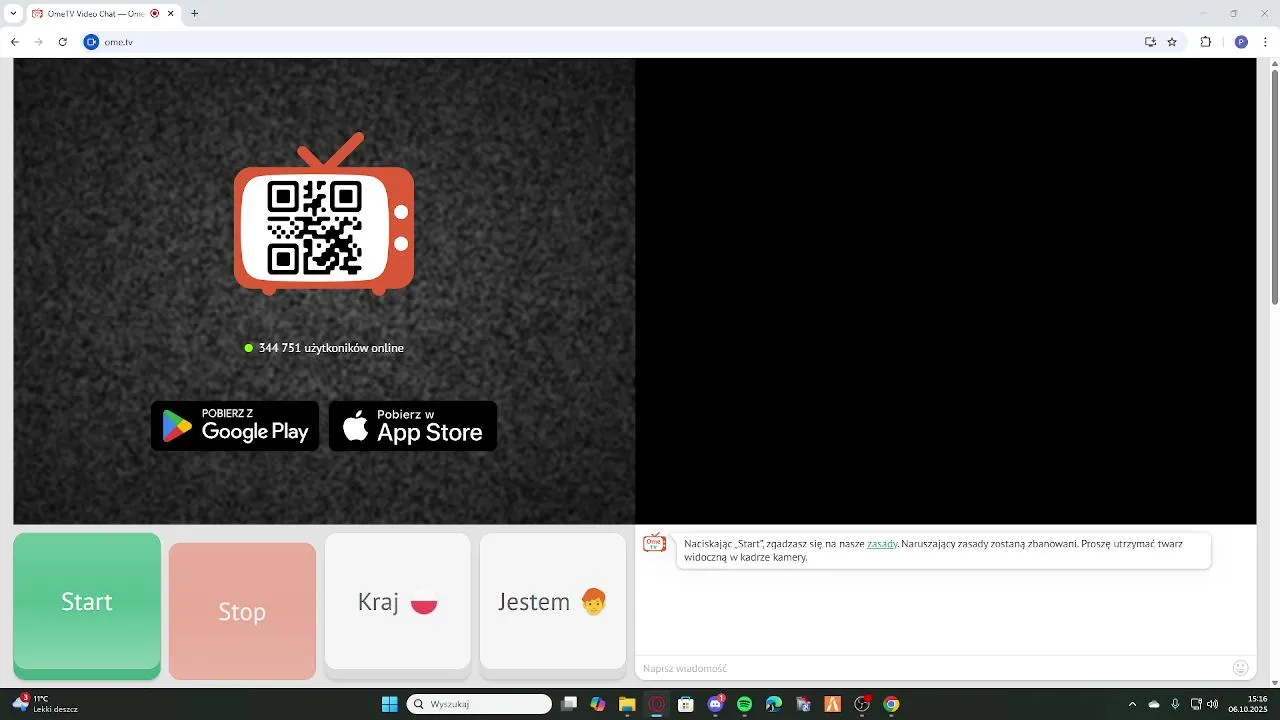Click the OmeTV avatar icon in chat
Viewport: 1280px width, 720px height.
(655, 543)
